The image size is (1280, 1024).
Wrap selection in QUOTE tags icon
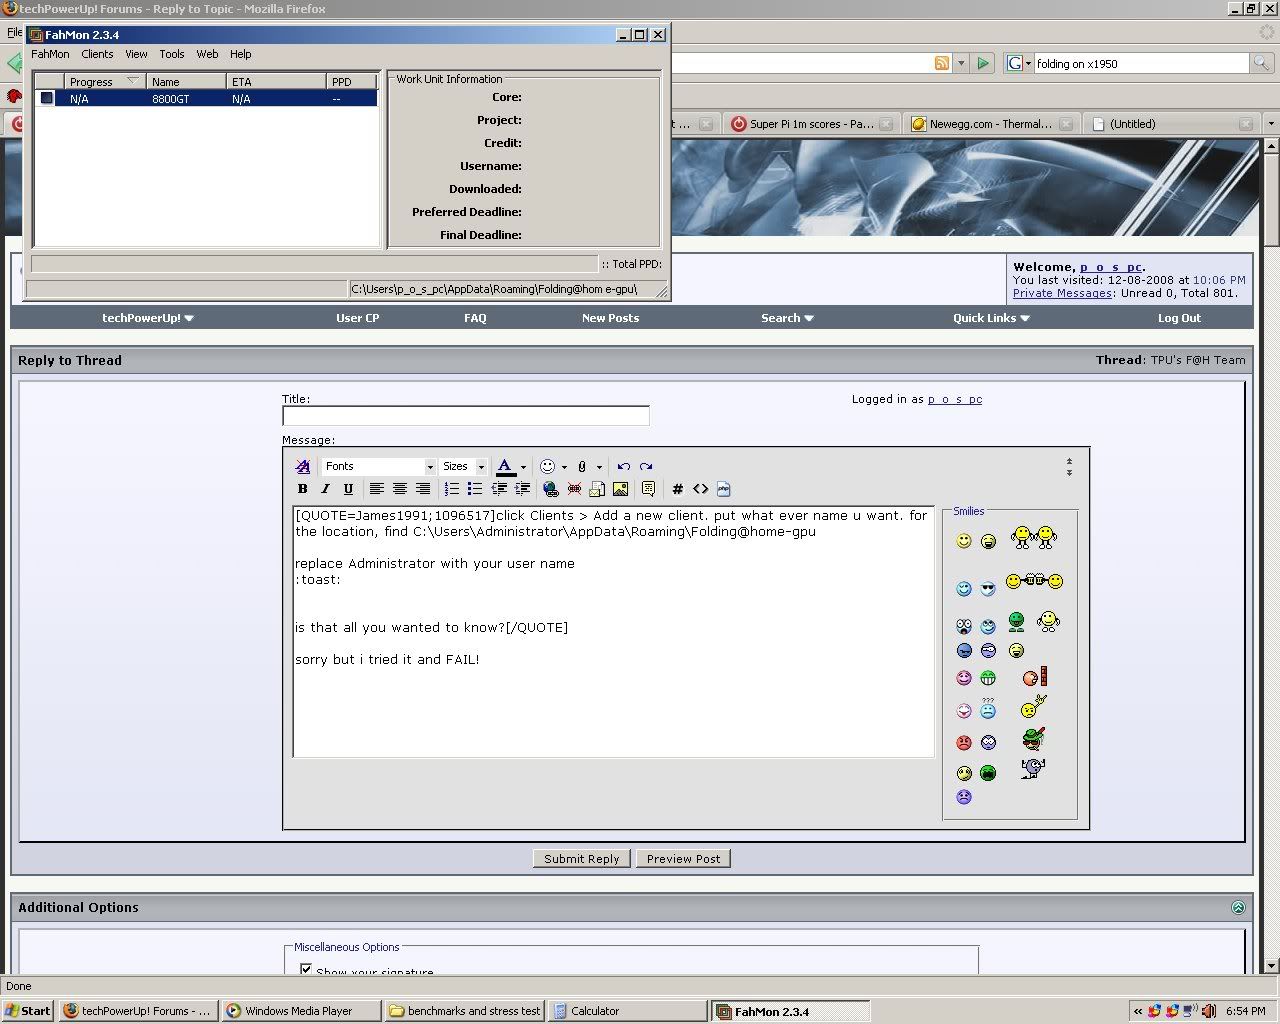[649, 489]
